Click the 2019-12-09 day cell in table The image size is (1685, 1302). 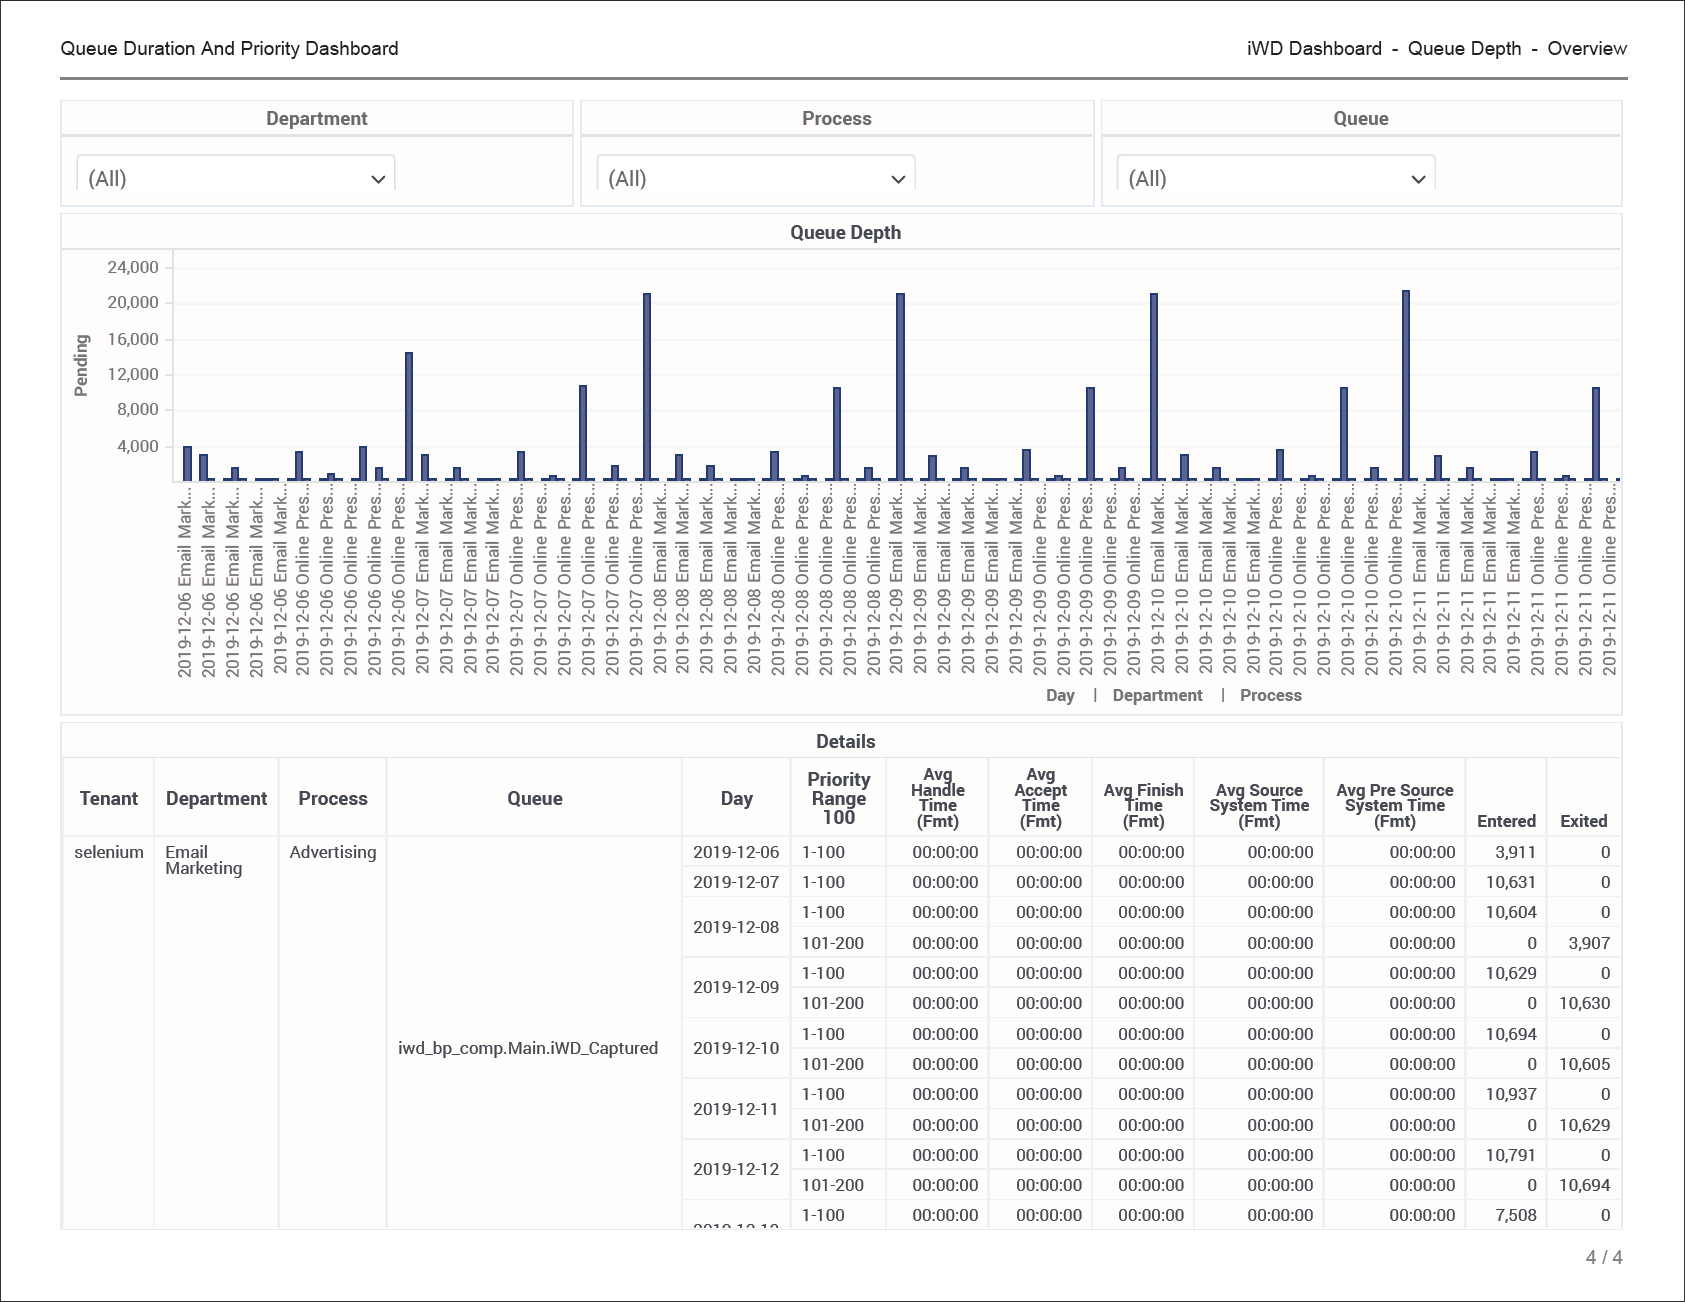736,987
